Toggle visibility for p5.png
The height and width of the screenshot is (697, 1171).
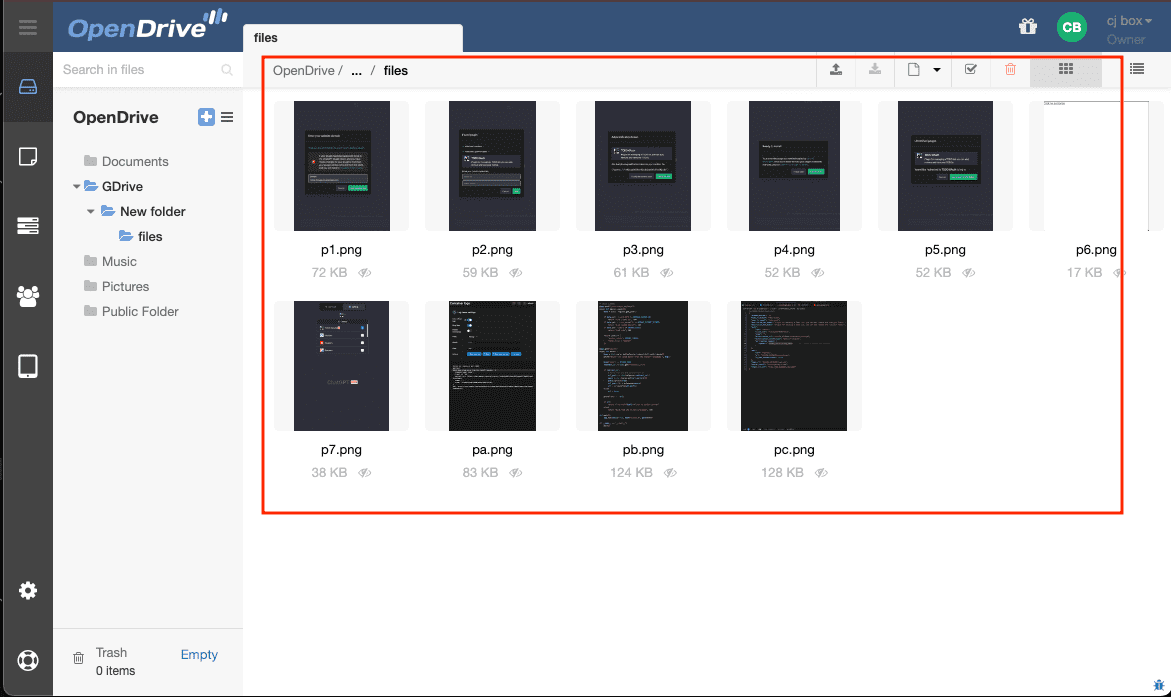(x=969, y=273)
